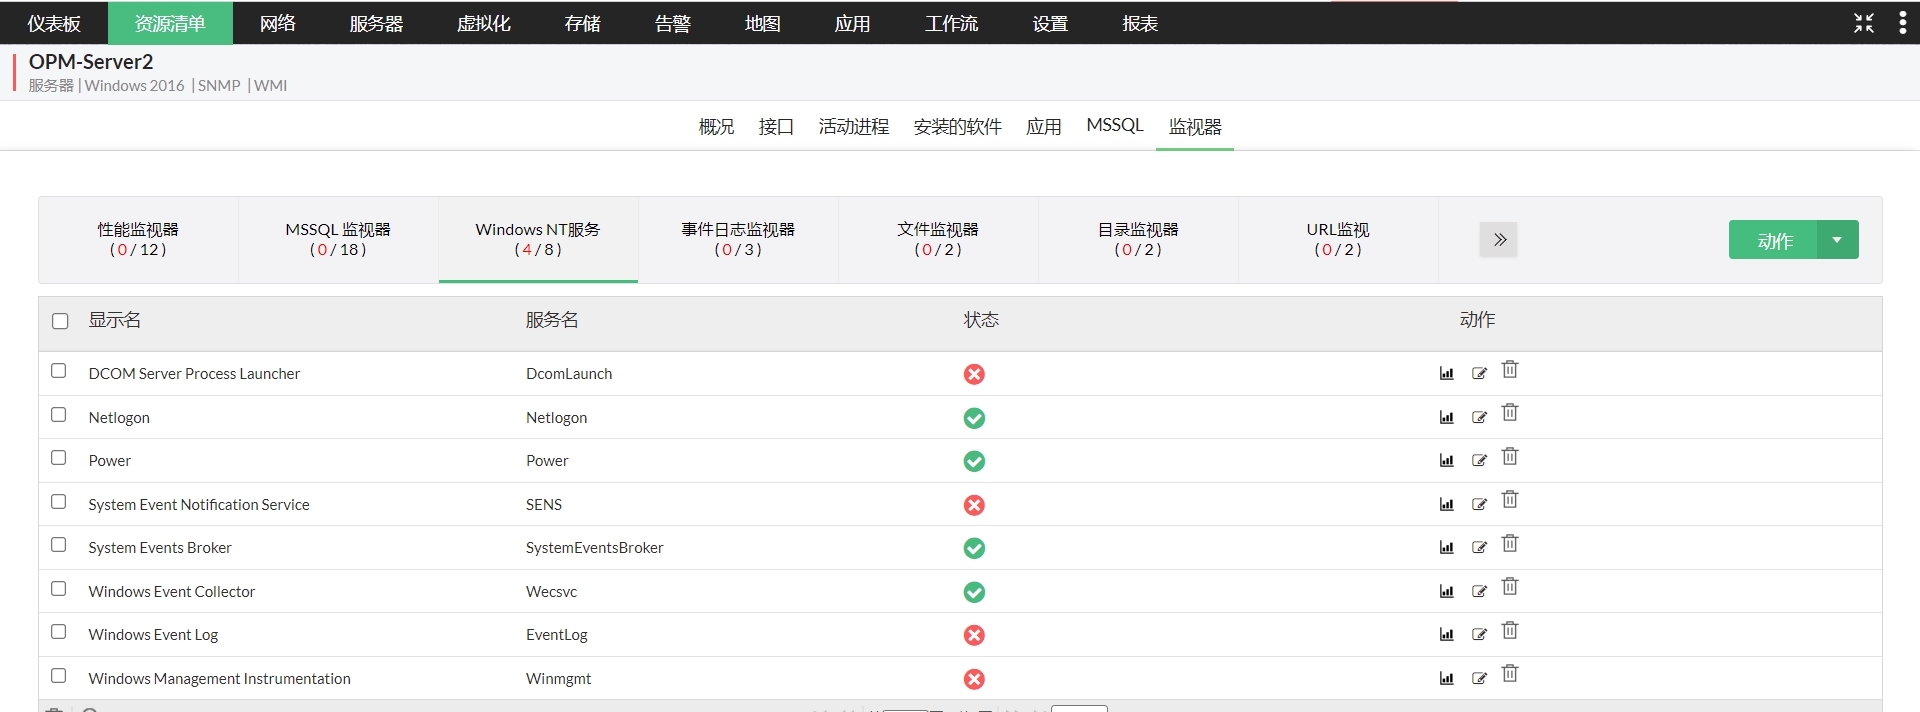
Task: Check the Windows Event Collector row
Action: (x=59, y=589)
